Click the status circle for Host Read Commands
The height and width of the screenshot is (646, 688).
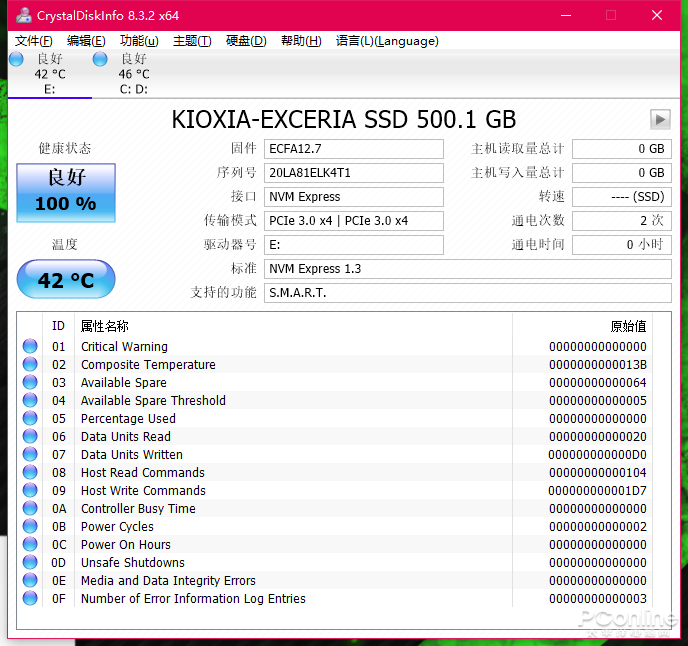coord(30,472)
